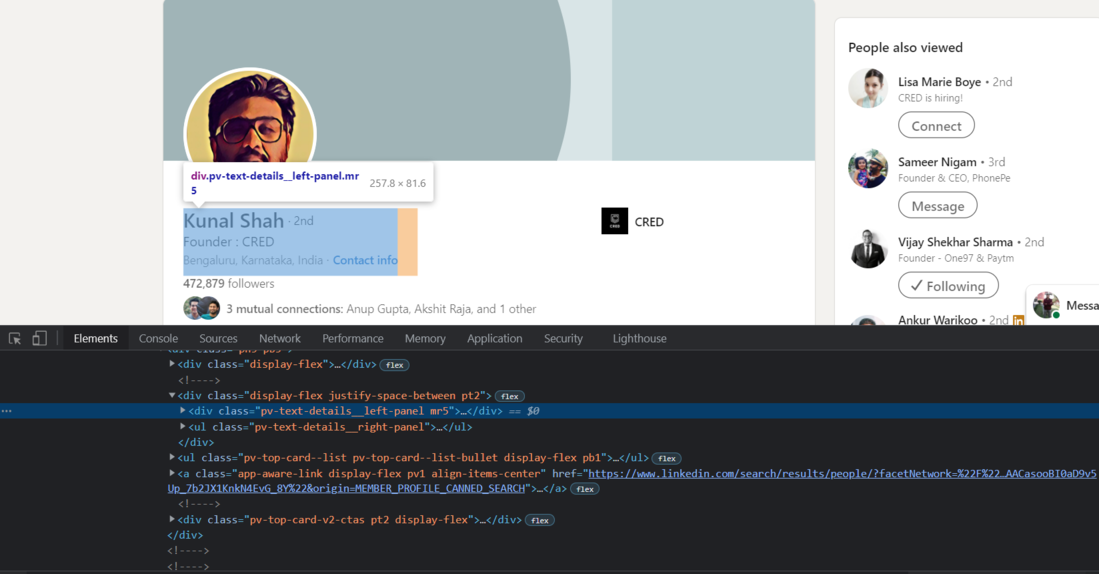Toggle the device toolbar icon
Screen dimensions: 1099x574
click(40, 339)
